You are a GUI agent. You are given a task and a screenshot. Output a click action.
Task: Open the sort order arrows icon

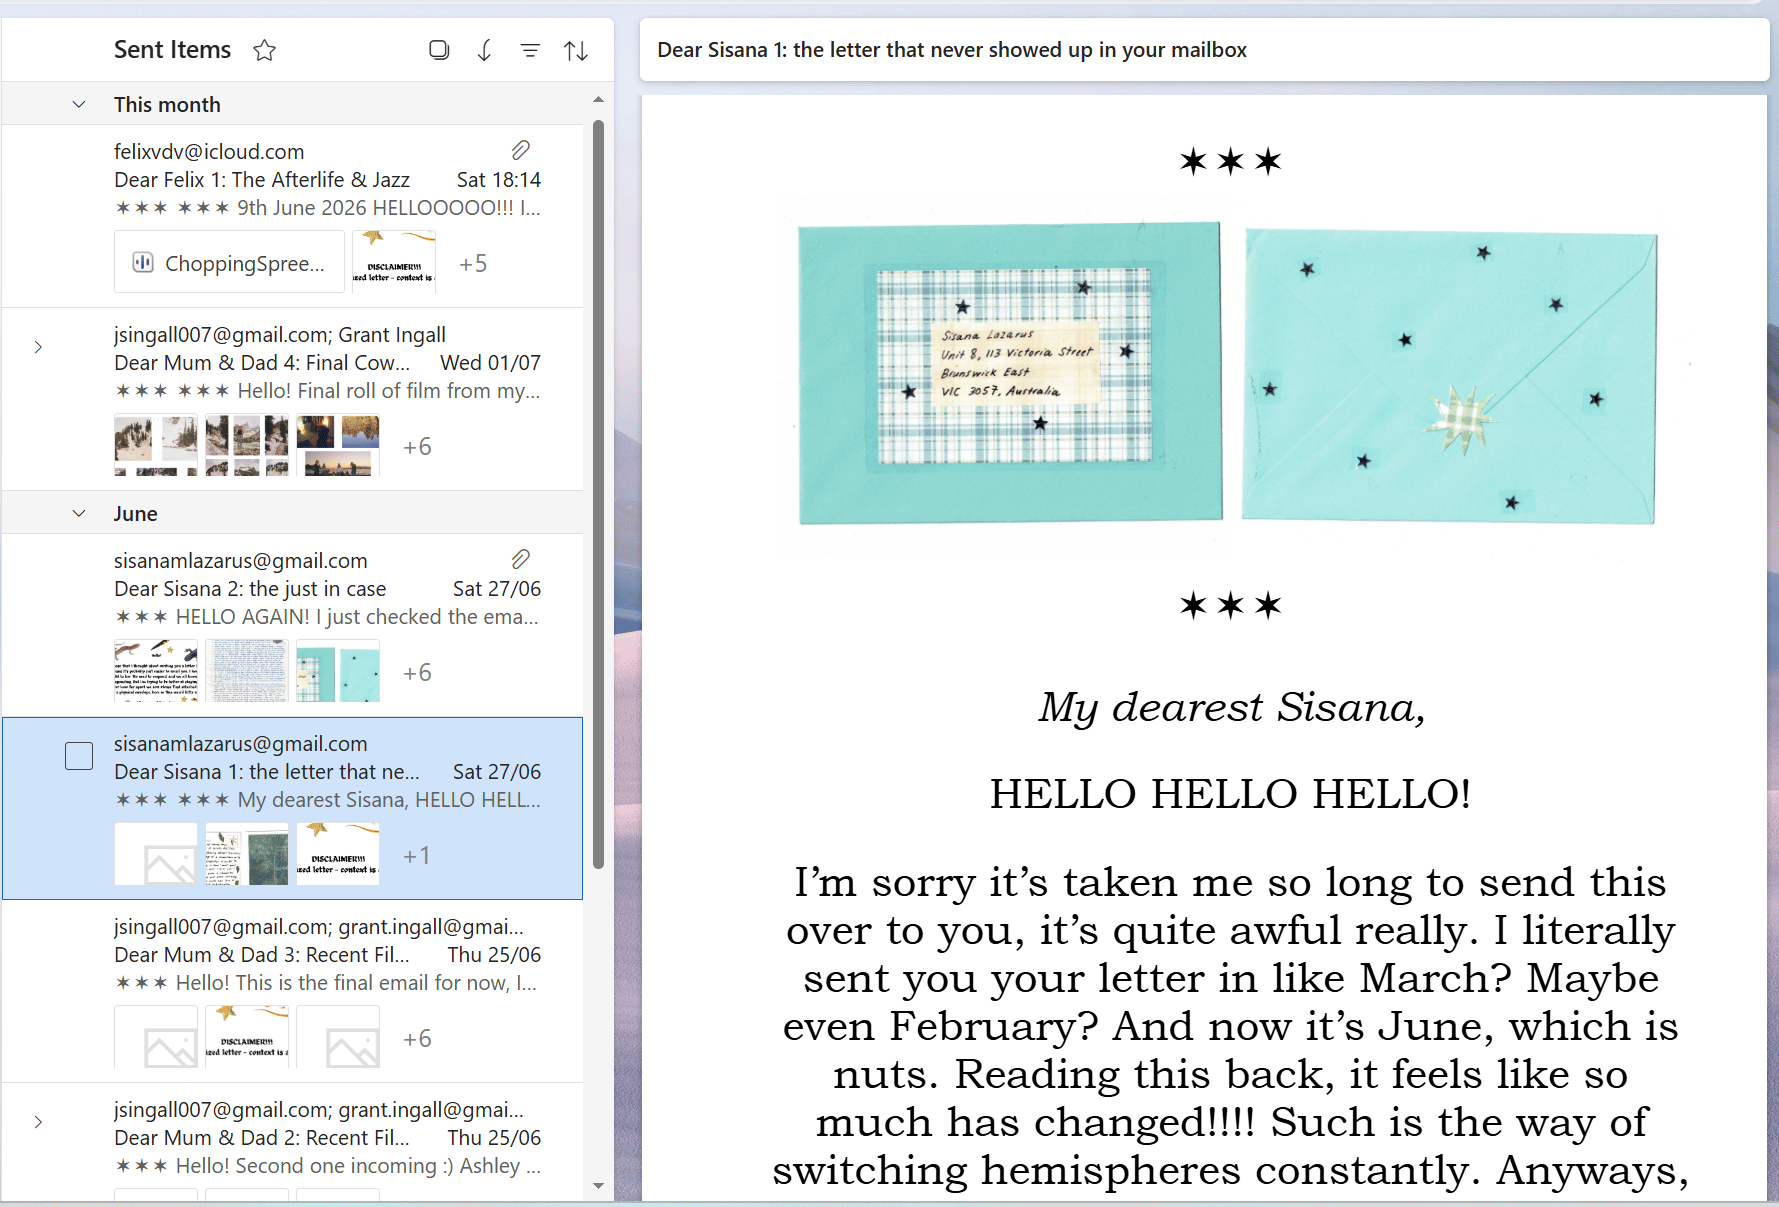576,50
